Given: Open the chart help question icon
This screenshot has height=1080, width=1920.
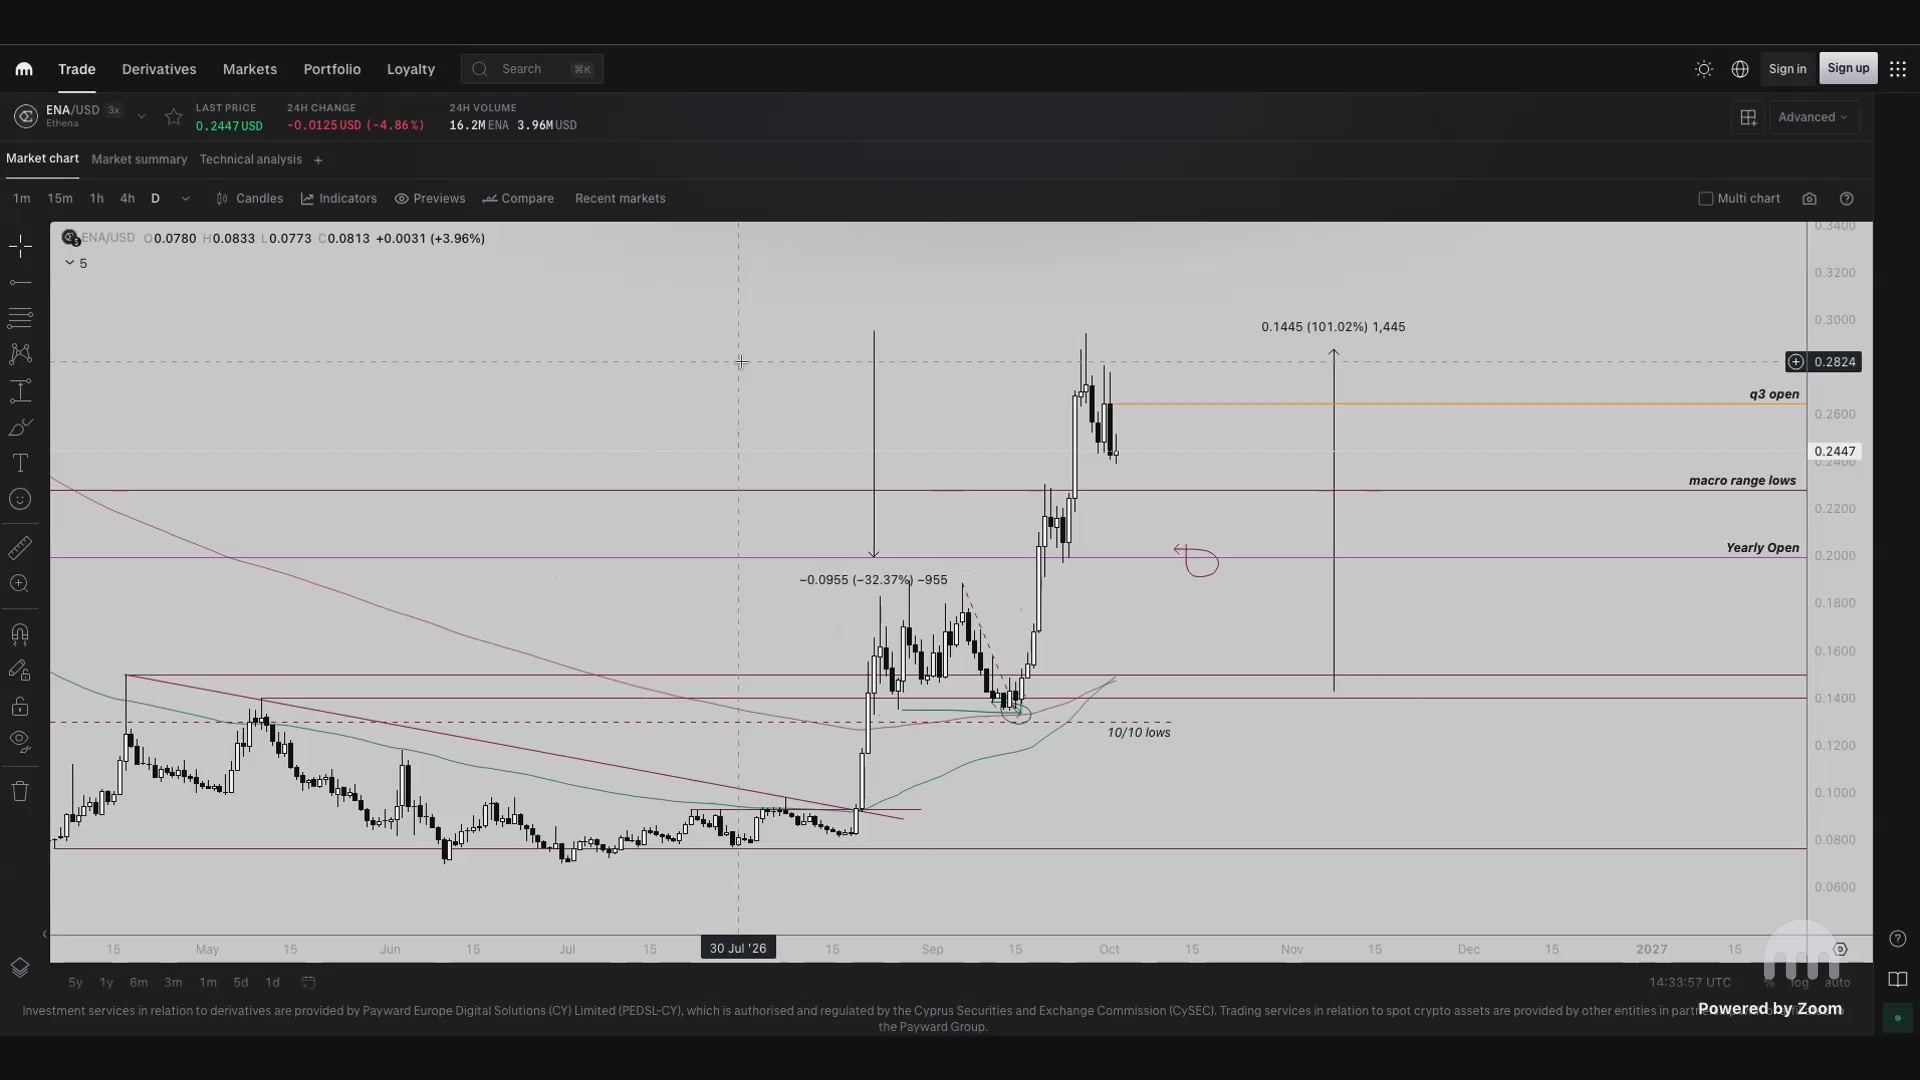Looking at the screenshot, I should tap(1847, 199).
